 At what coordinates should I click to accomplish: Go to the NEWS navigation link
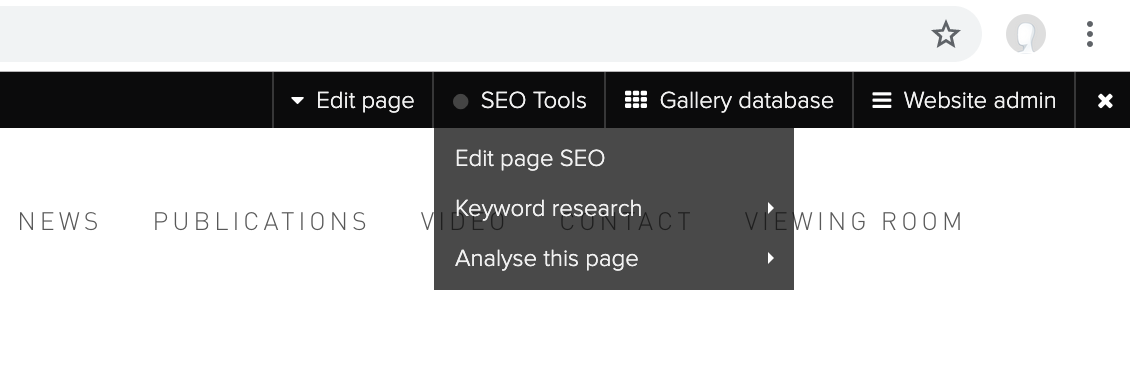click(58, 222)
